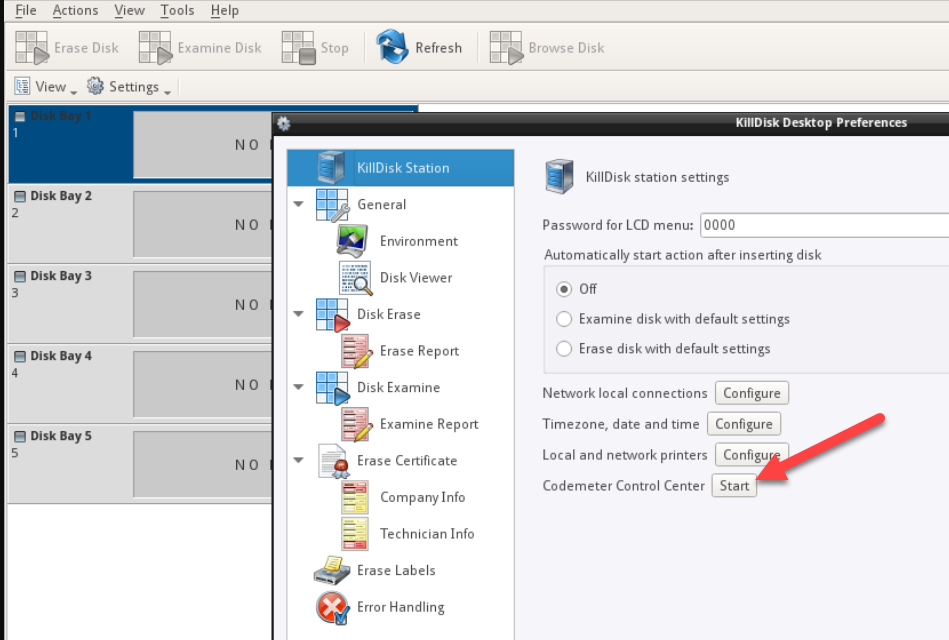Select the Environment monitor icon
Viewport: 949px width, 640px height.
352,241
